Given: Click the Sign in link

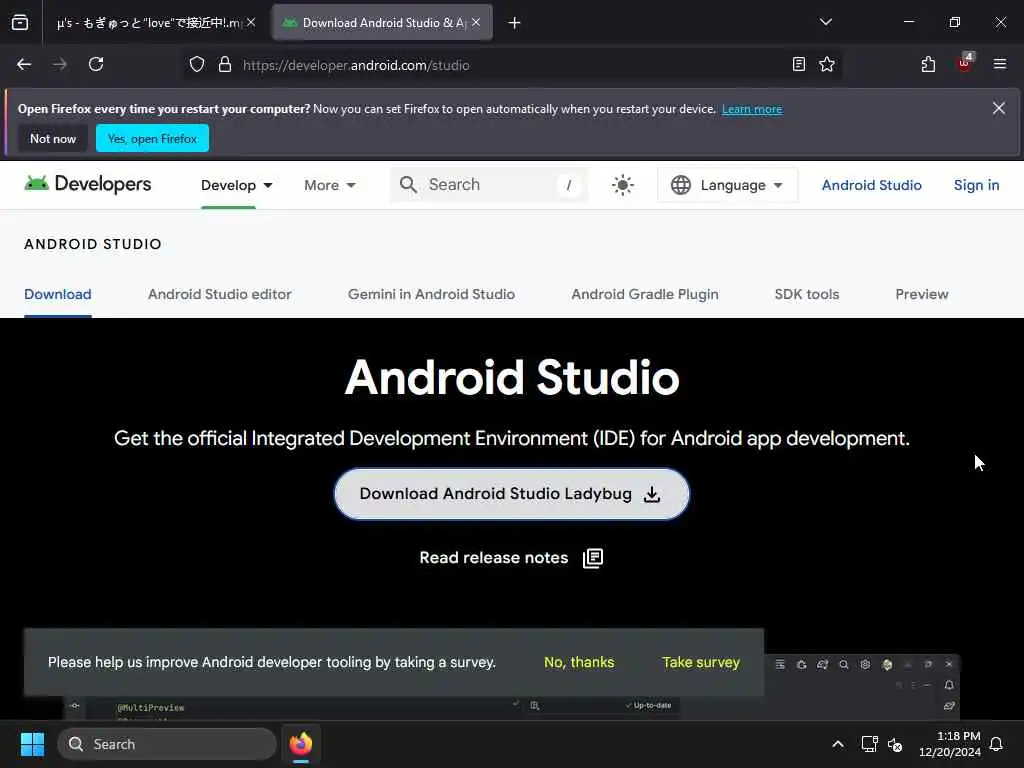Looking at the screenshot, I should point(976,185).
